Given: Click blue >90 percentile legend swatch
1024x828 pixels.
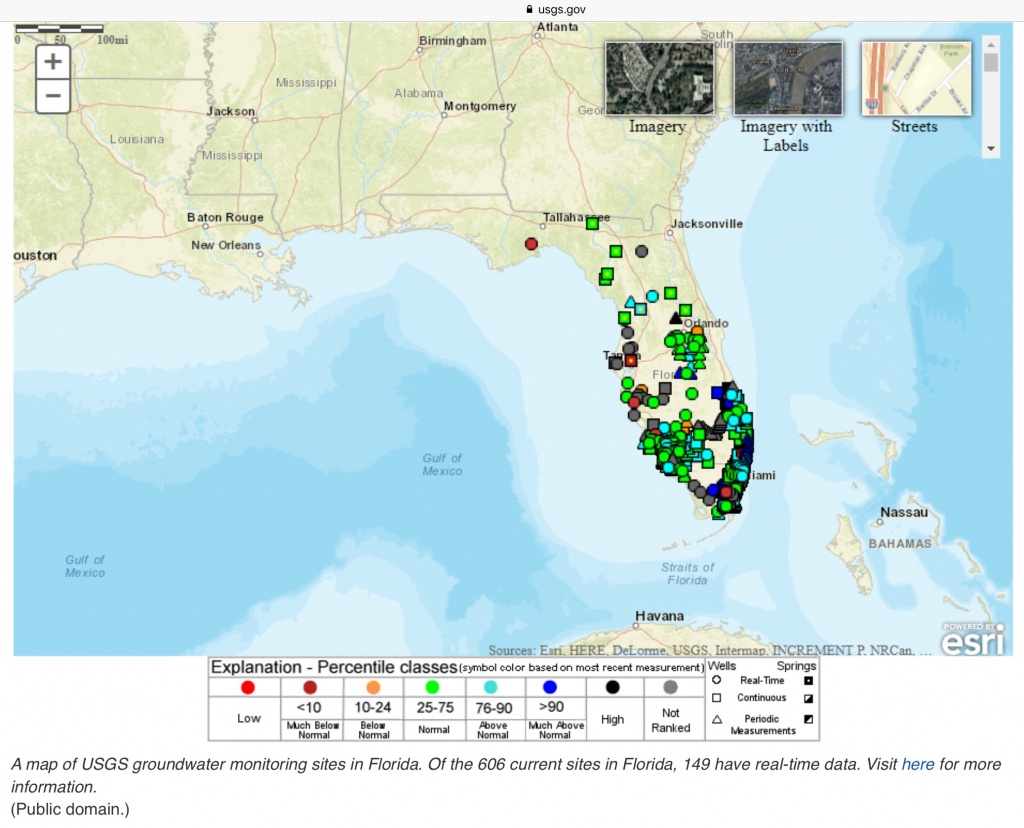Looking at the screenshot, I should click(x=550, y=687).
